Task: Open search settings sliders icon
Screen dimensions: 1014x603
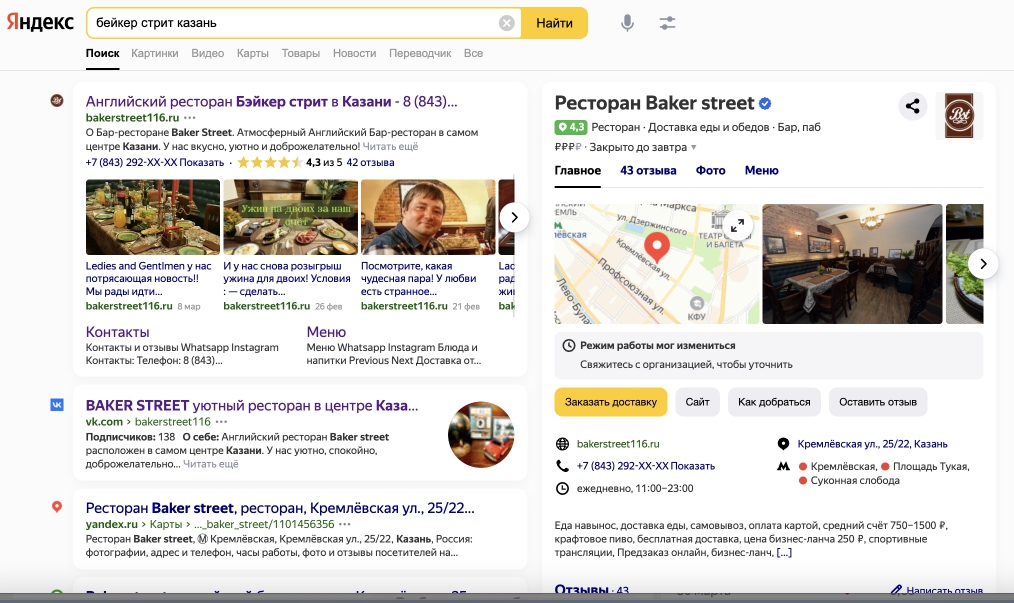Action: 667,23
